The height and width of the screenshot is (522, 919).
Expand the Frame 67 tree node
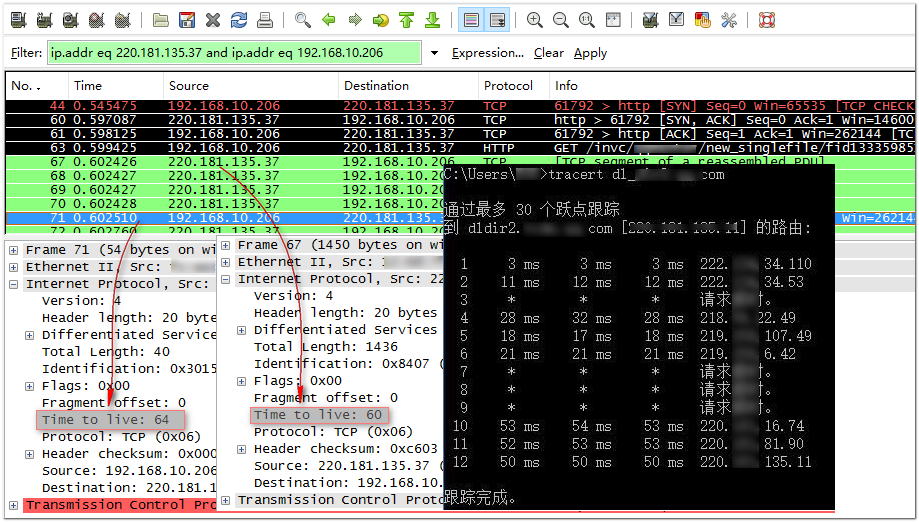point(226,245)
